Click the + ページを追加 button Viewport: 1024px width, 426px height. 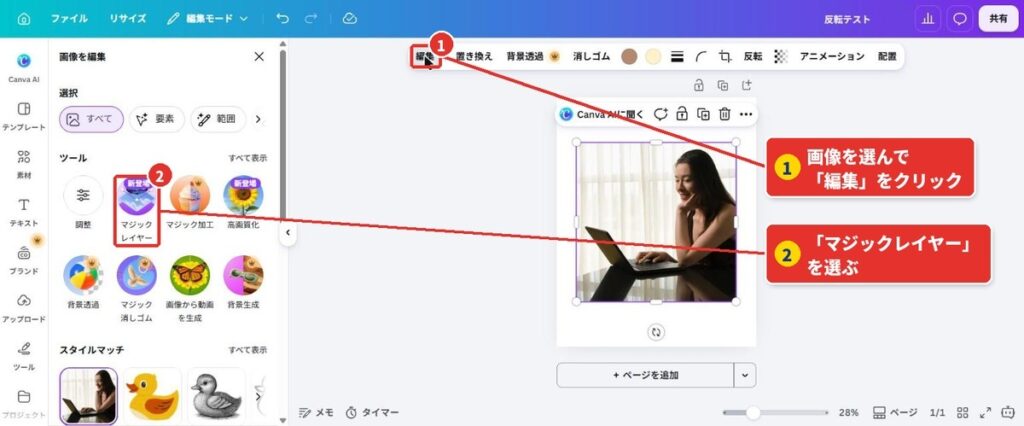(645, 375)
